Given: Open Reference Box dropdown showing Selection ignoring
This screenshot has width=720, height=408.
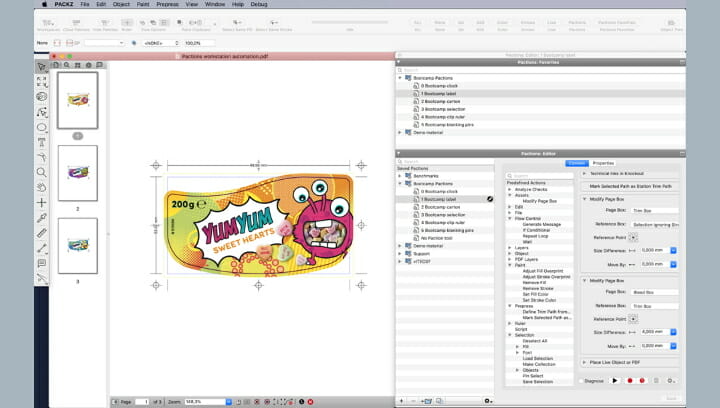Looking at the screenshot, I should (654, 224).
